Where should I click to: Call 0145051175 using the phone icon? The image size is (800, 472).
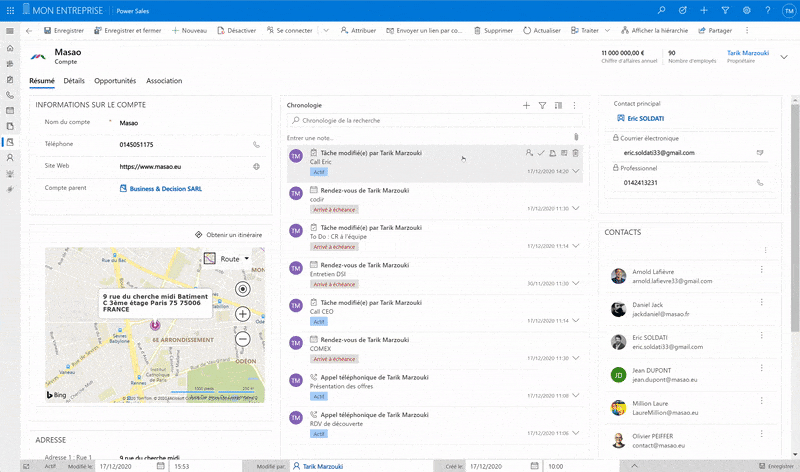(256, 144)
